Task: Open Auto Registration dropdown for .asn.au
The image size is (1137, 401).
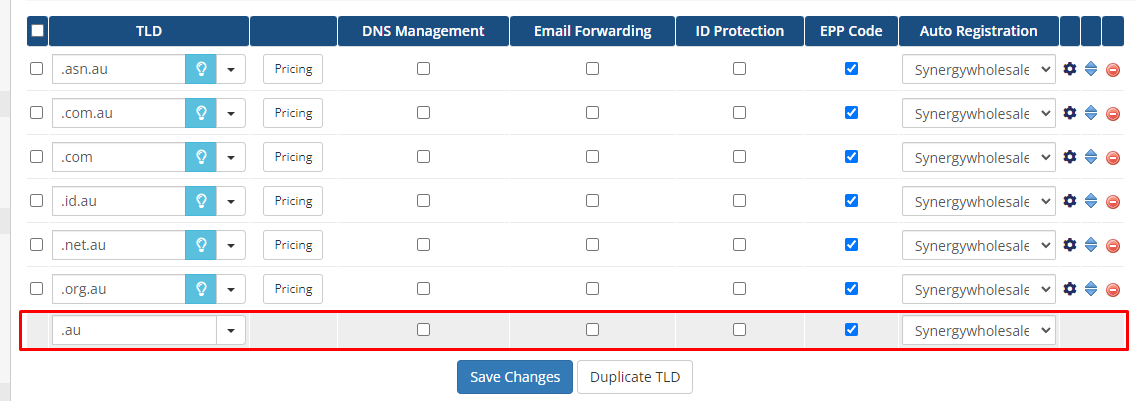Action: (978, 69)
